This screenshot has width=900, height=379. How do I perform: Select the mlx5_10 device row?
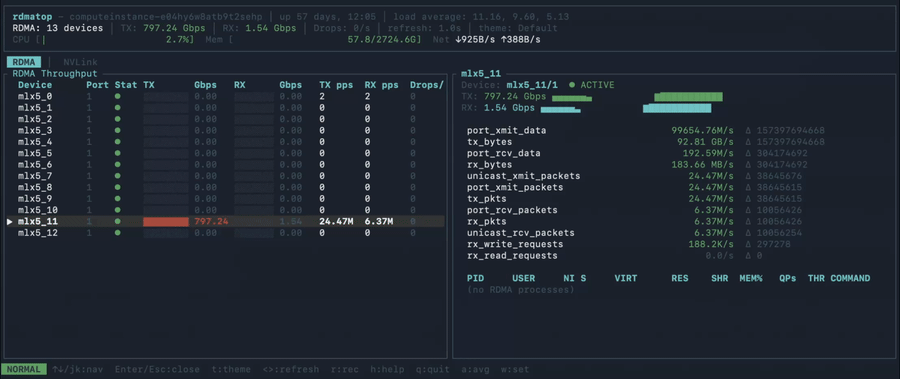point(226,210)
